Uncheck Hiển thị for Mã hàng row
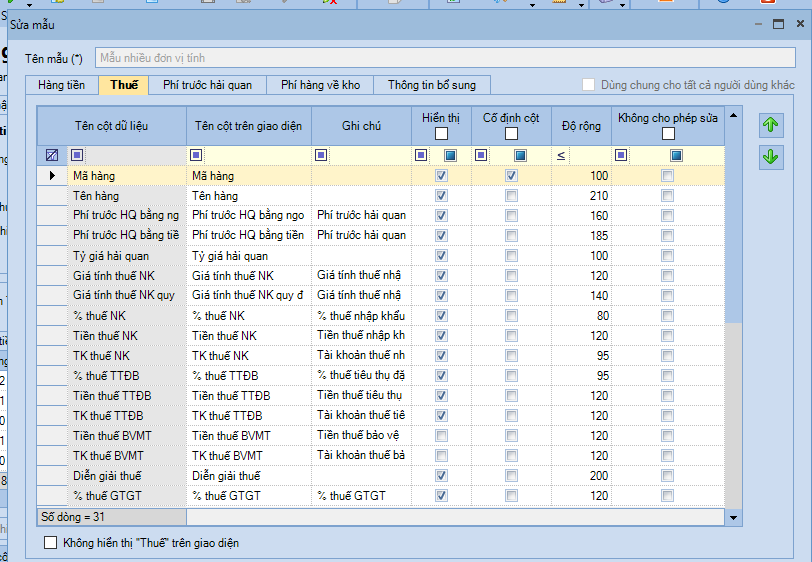The image size is (812, 562). 441,176
